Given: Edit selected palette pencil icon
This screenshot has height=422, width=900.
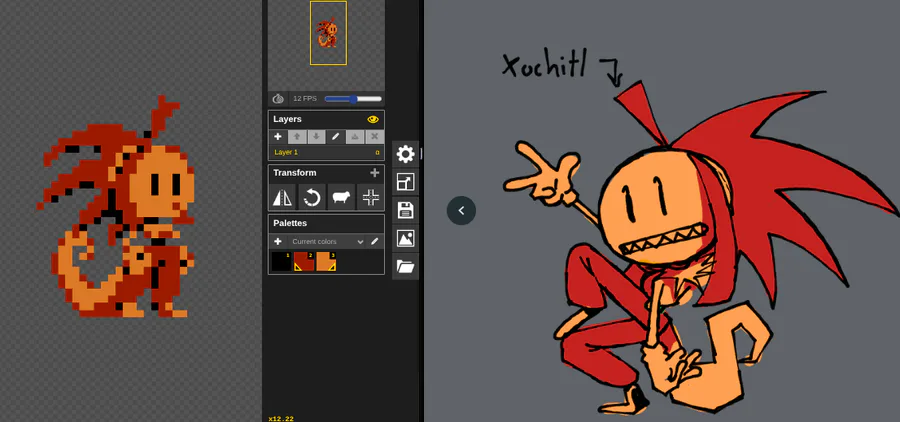Looking at the screenshot, I should 375,242.
